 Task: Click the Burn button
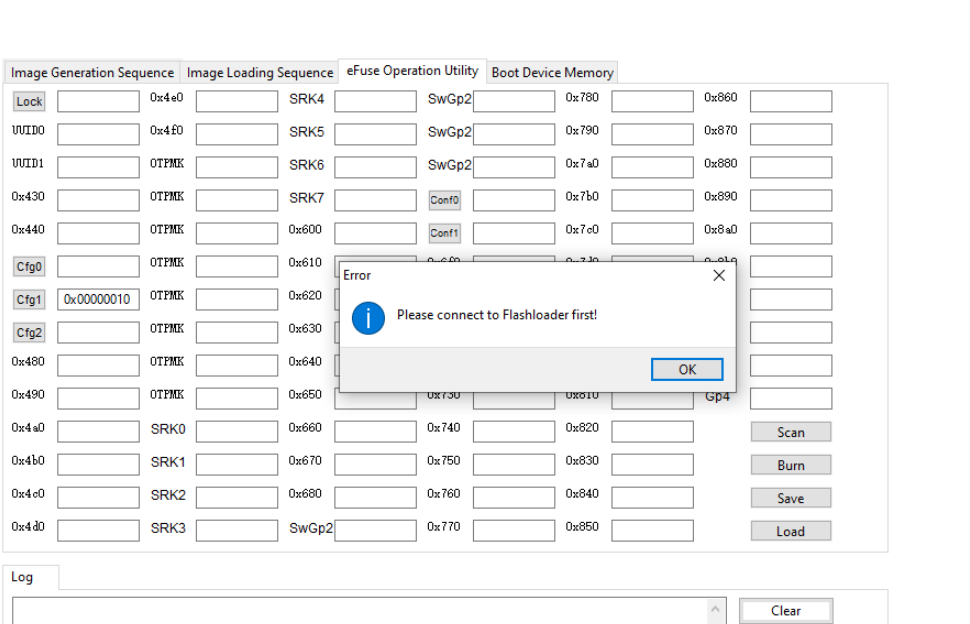791,465
